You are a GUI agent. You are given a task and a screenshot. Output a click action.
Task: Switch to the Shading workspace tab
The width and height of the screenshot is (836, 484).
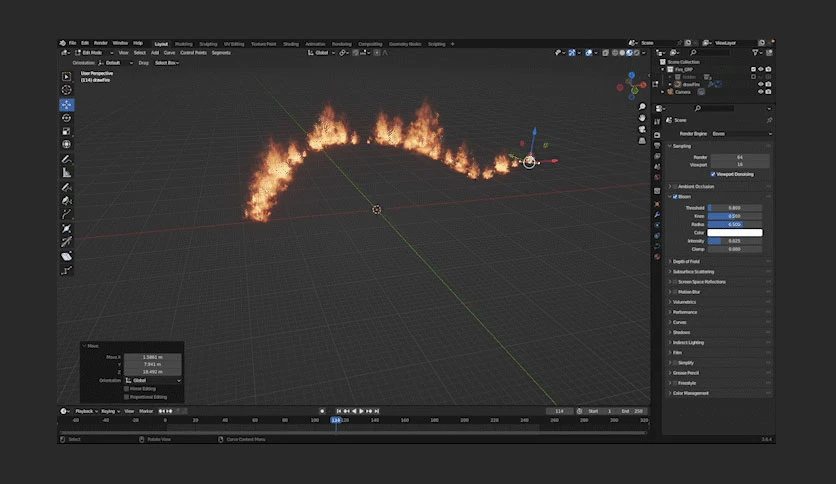click(291, 44)
